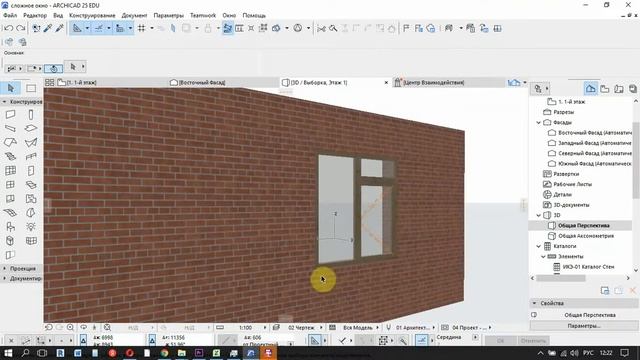Collapse the Каталоги tree node

[538, 246]
